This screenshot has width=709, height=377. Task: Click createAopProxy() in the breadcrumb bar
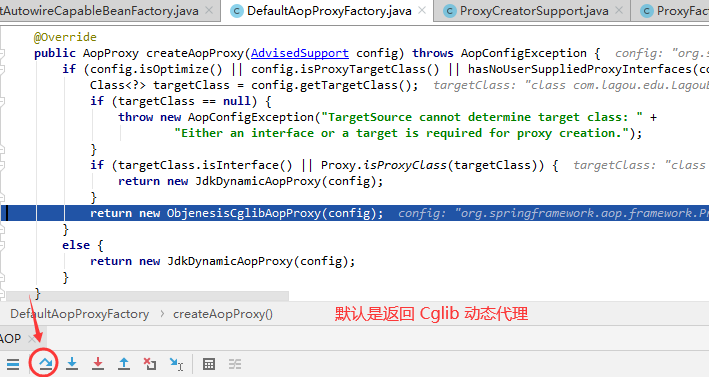[222, 314]
